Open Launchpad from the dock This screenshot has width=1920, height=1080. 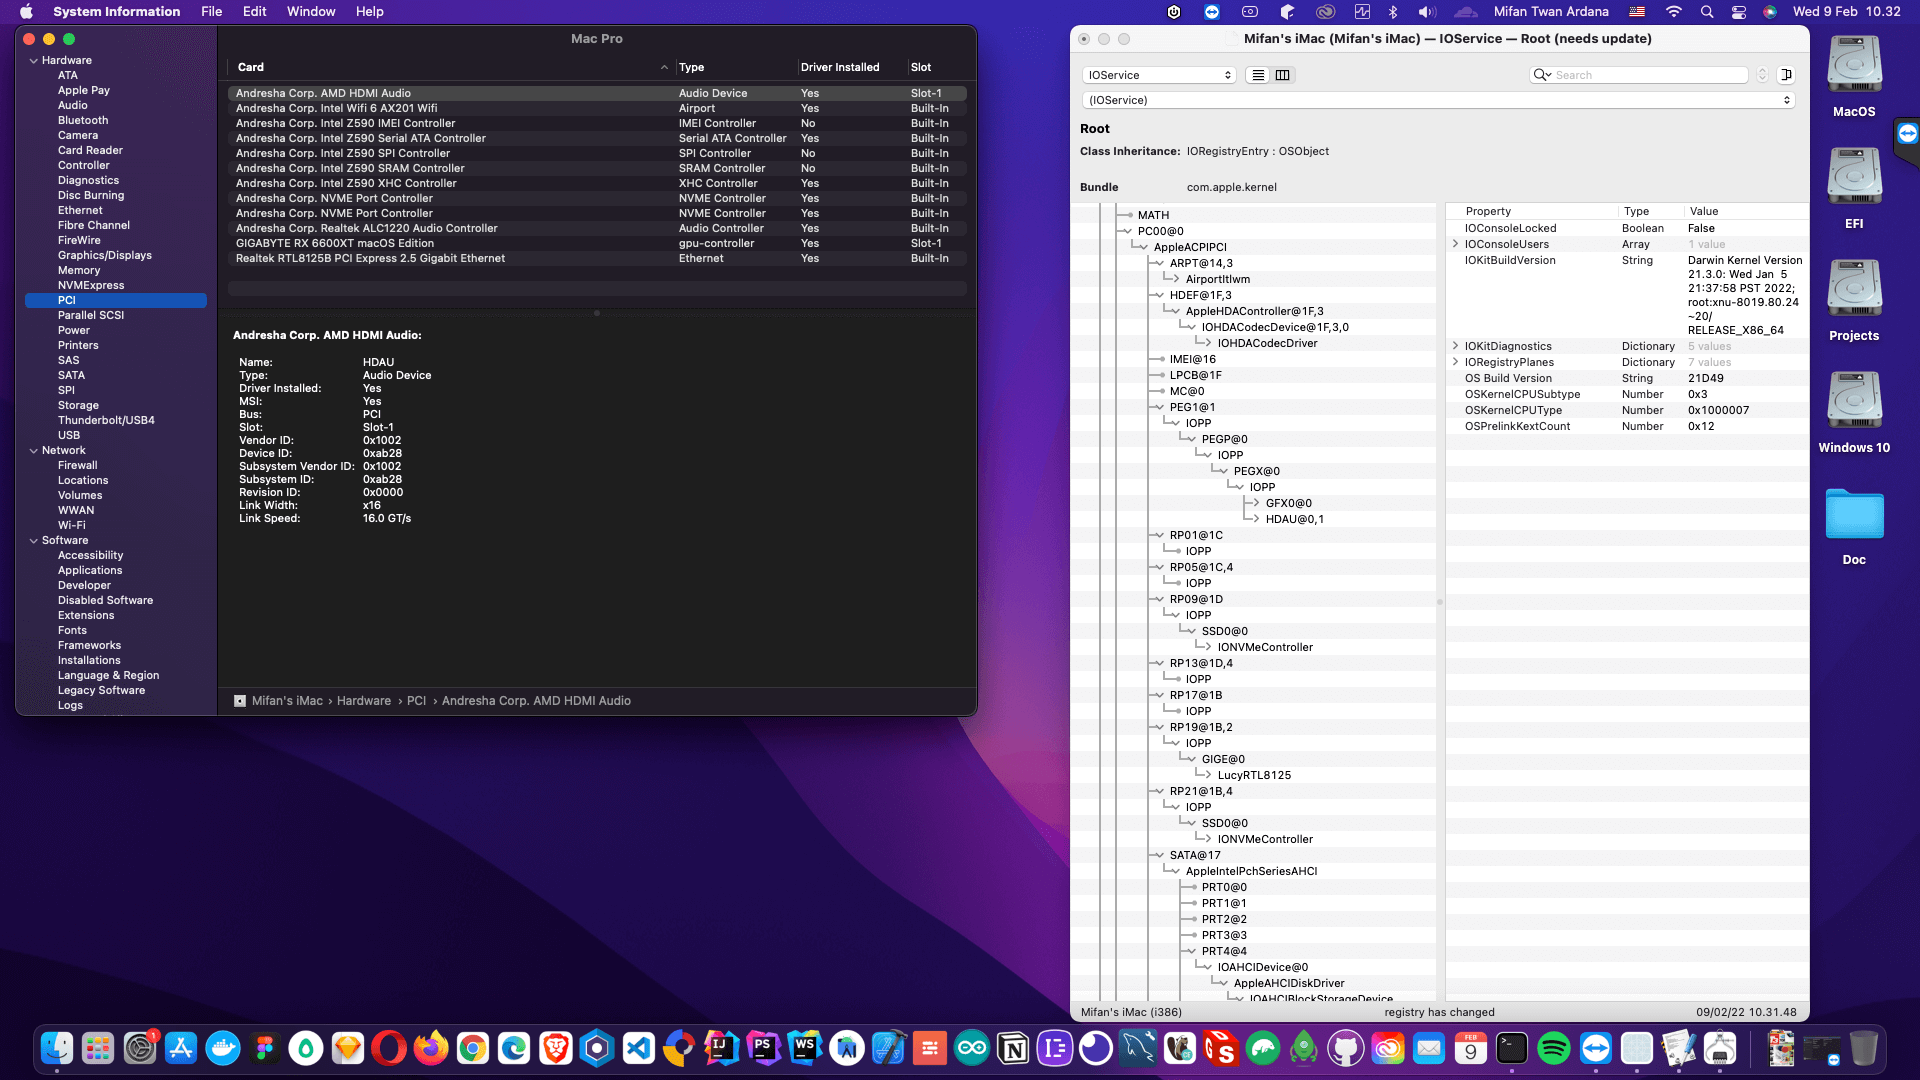pos(98,1048)
